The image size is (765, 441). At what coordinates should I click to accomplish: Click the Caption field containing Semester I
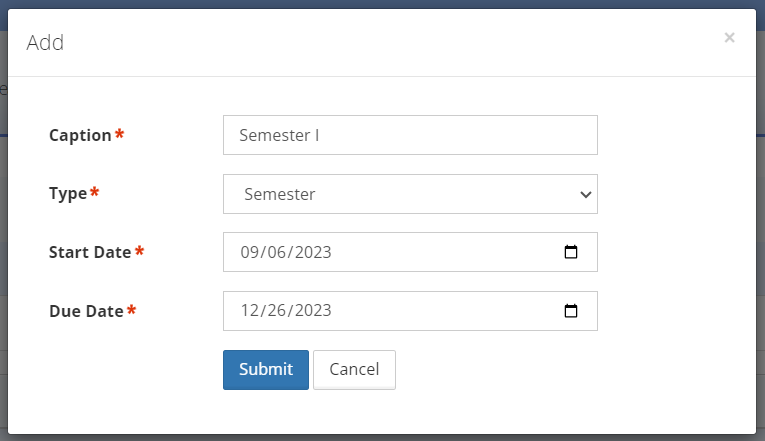point(410,135)
